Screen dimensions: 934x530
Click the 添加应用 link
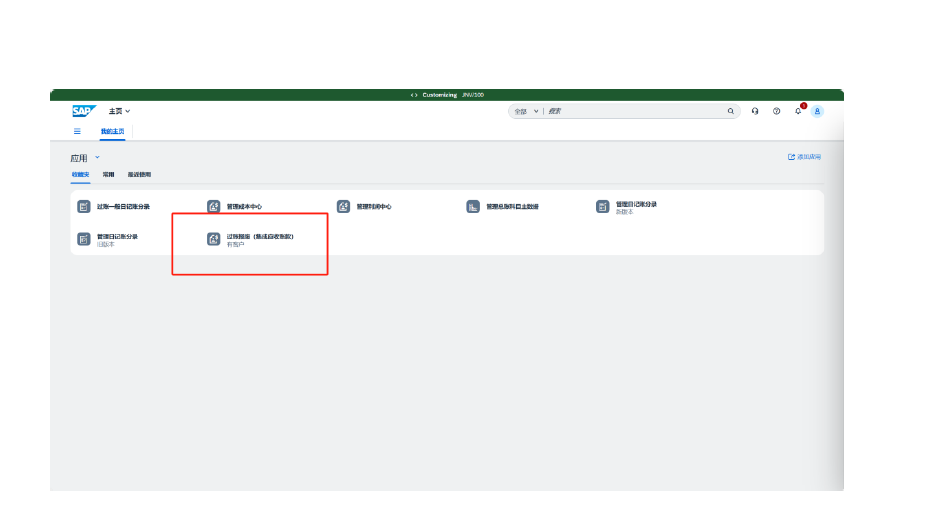click(804, 157)
